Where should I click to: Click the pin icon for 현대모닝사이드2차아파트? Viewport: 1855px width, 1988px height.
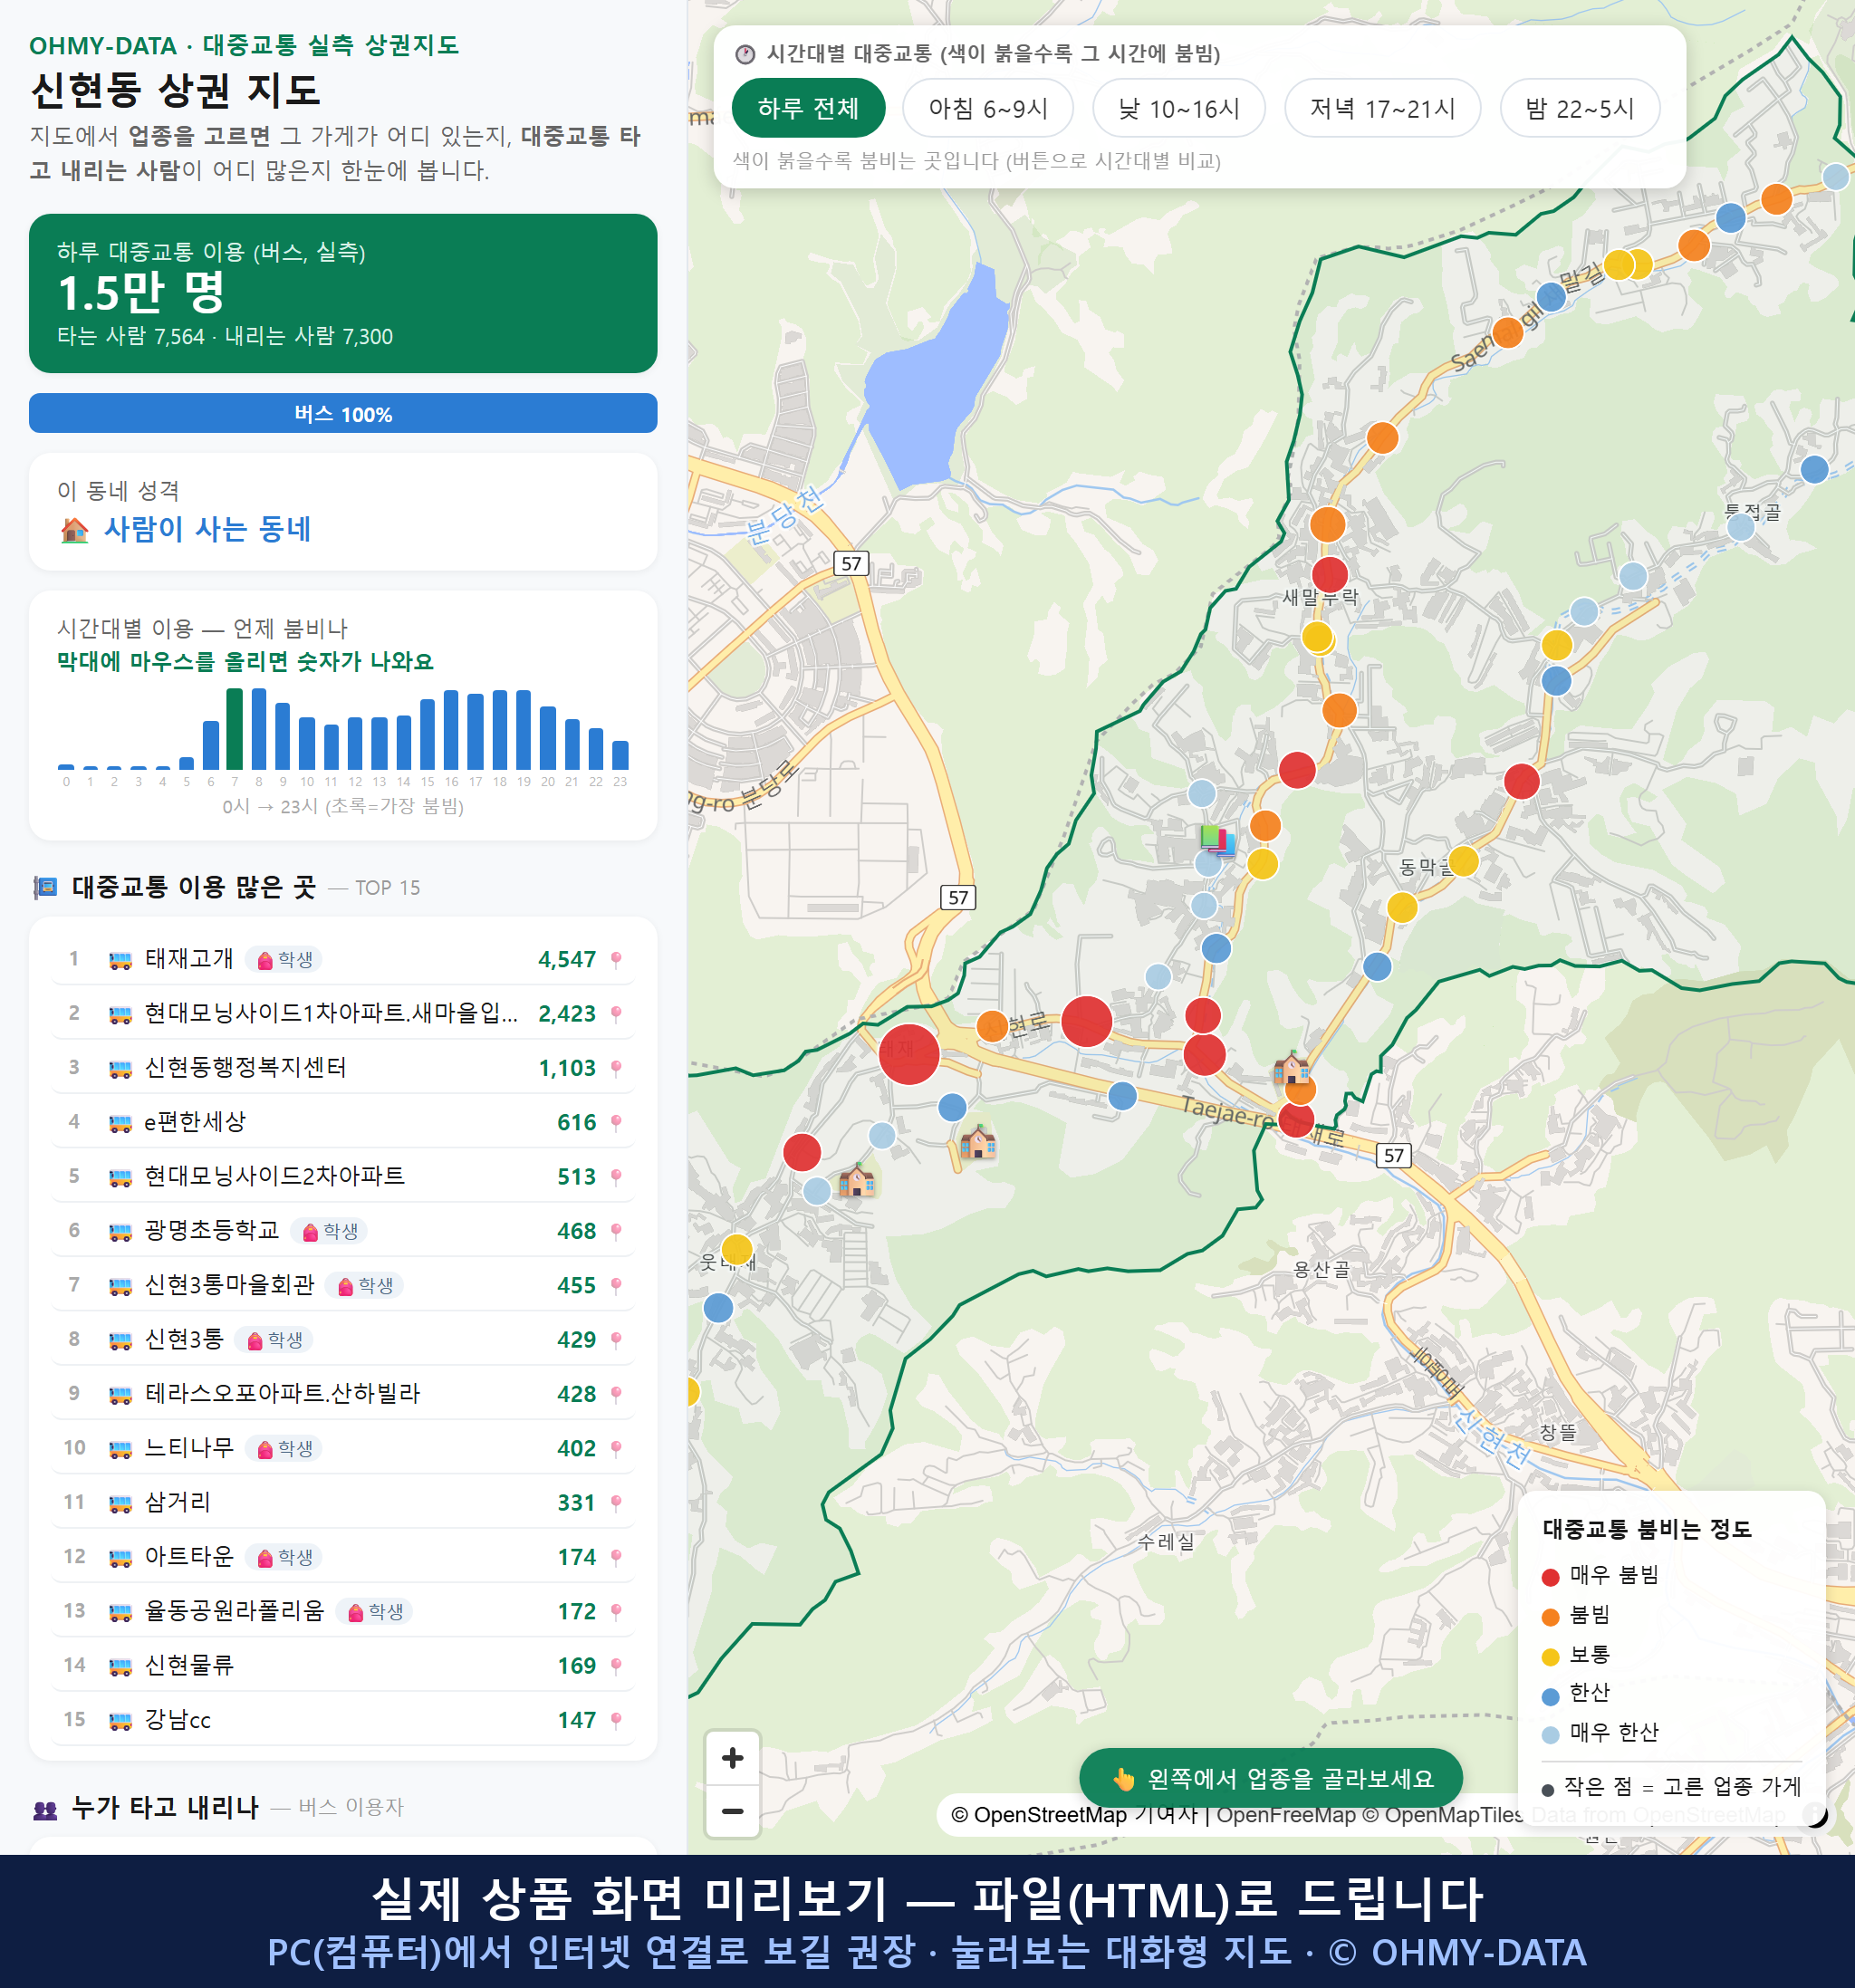(616, 1177)
